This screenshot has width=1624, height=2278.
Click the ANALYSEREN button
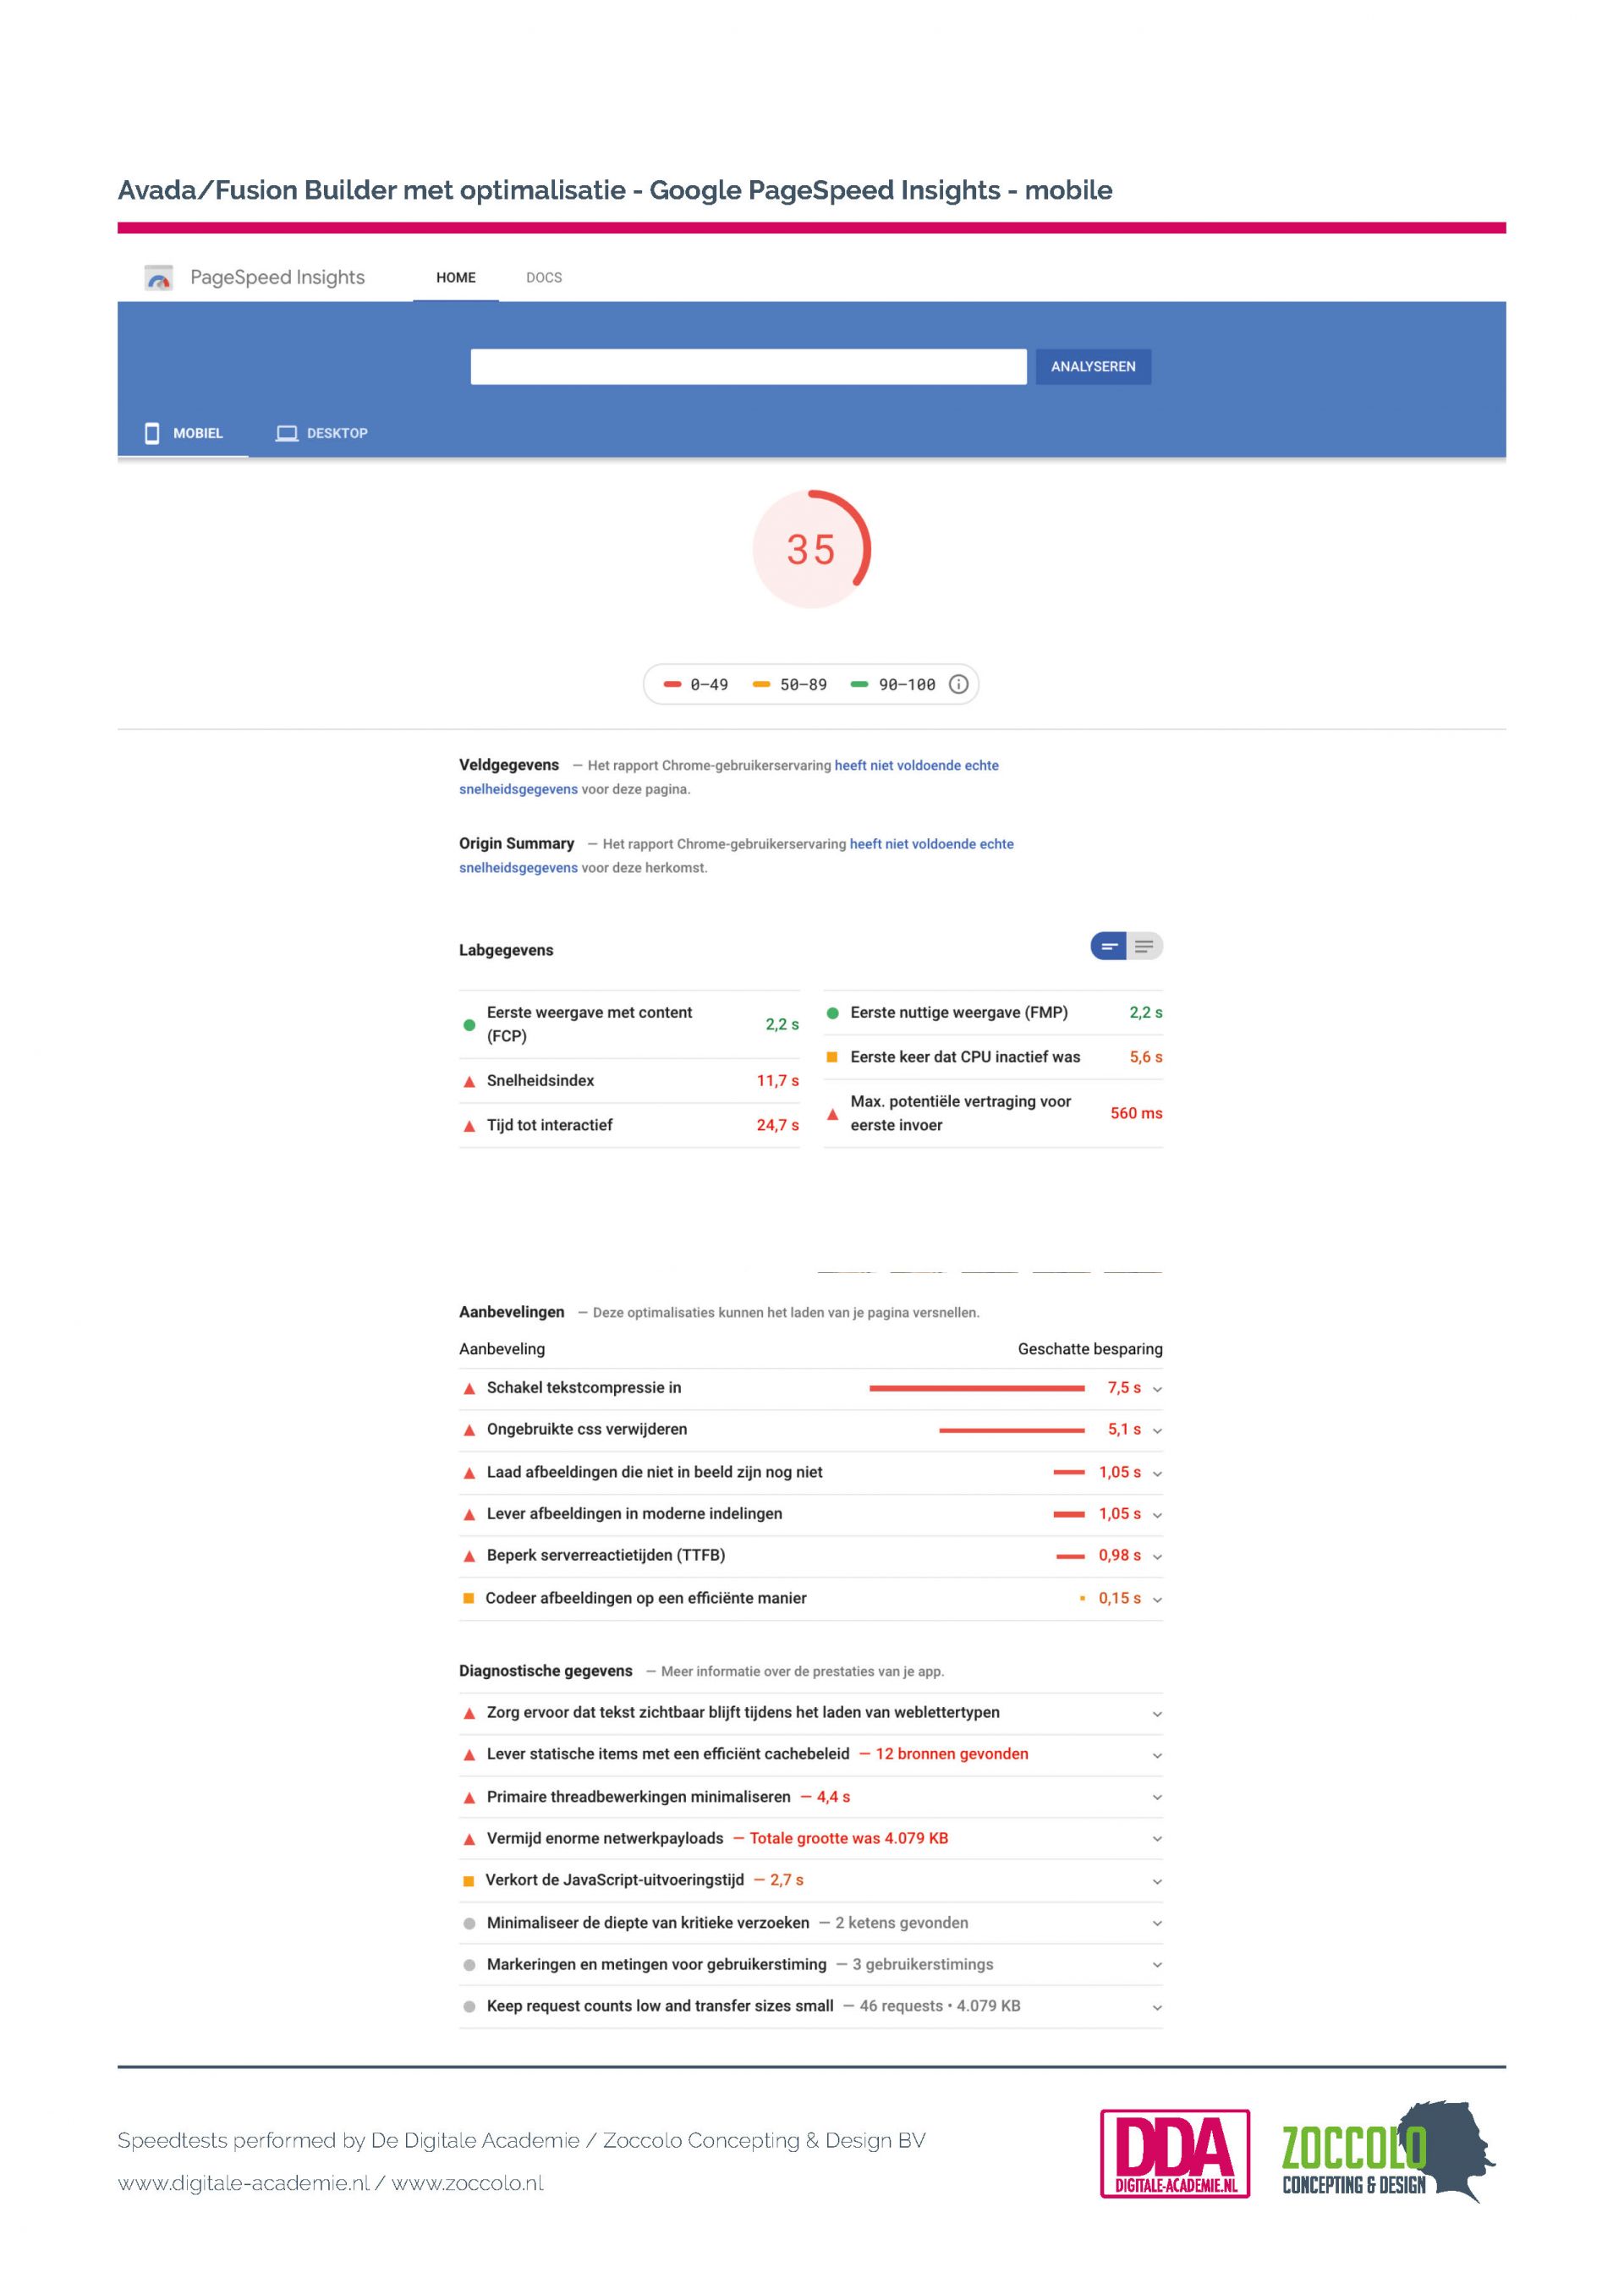coord(1093,366)
